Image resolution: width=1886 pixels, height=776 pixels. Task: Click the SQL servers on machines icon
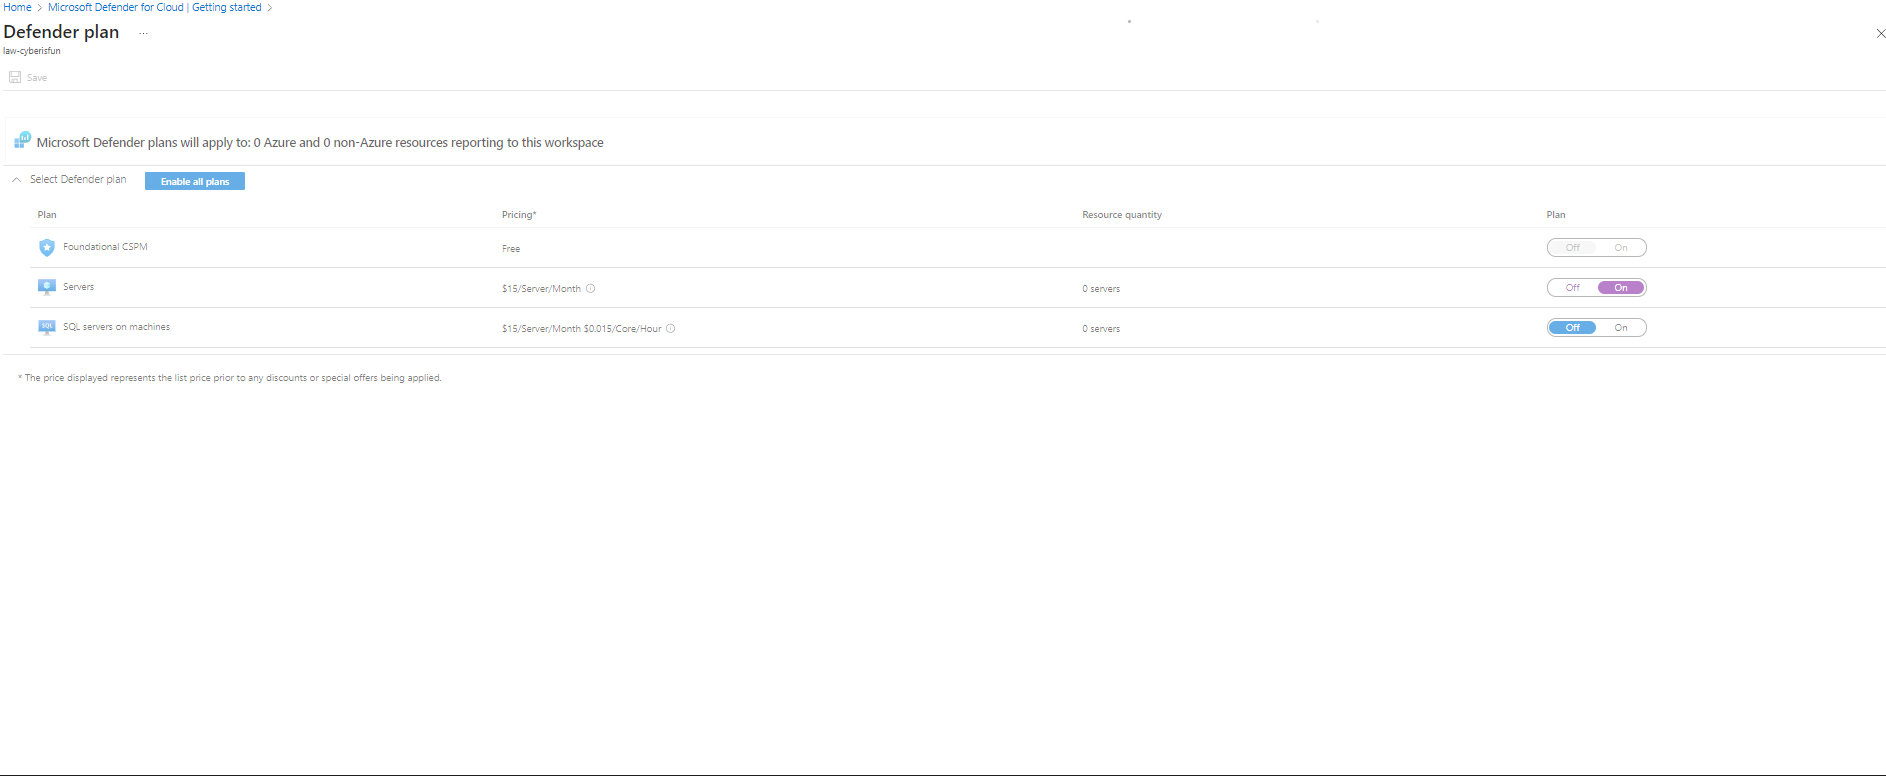click(x=46, y=327)
